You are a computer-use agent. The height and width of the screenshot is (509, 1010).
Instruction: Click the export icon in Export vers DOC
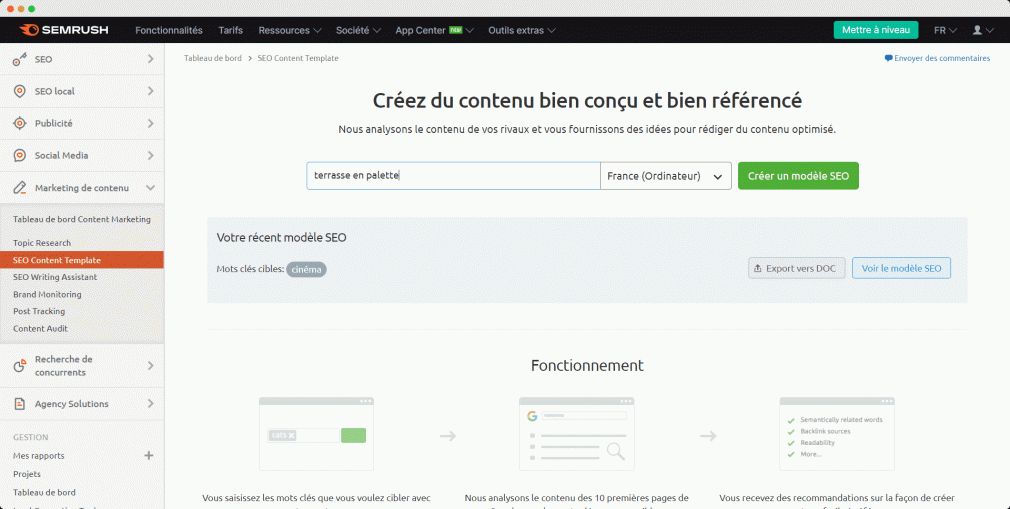tap(758, 269)
